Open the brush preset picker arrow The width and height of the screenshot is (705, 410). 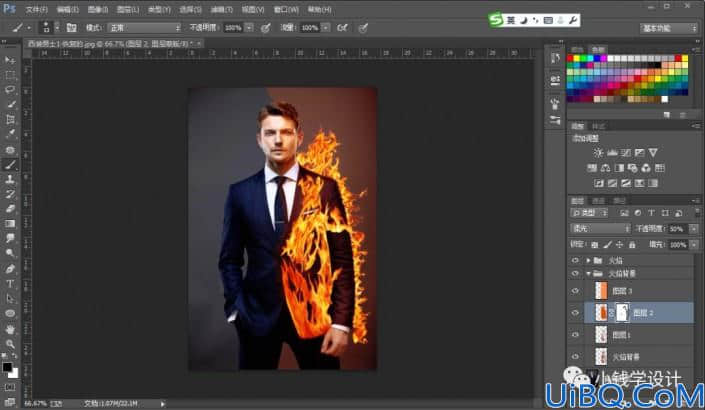click(x=57, y=28)
